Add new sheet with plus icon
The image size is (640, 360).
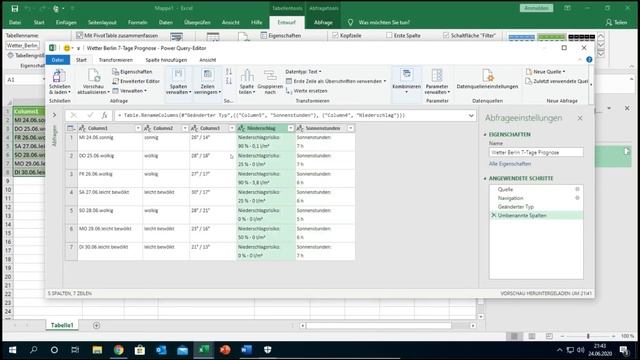coord(96,325)
